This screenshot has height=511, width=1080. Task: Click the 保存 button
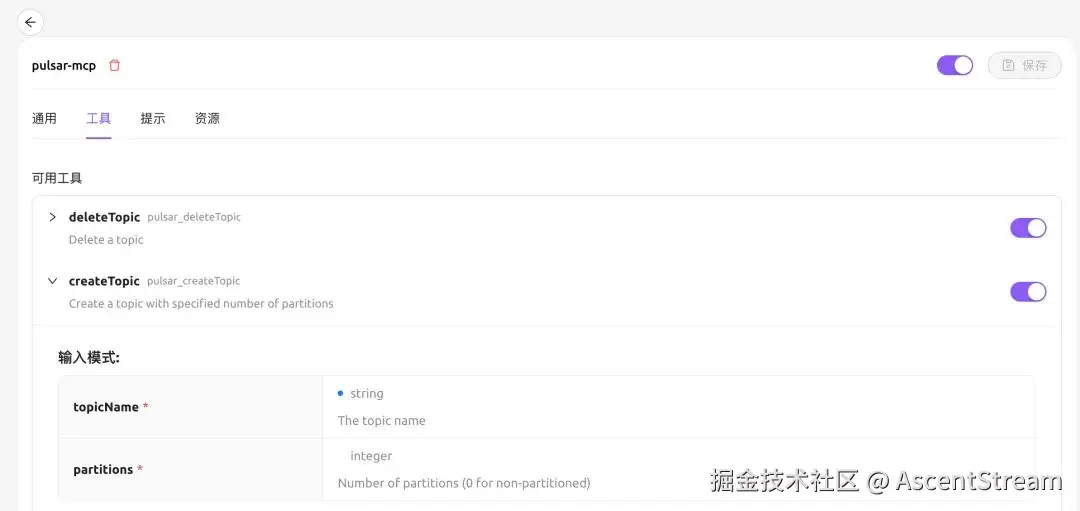click(1024, 65)
